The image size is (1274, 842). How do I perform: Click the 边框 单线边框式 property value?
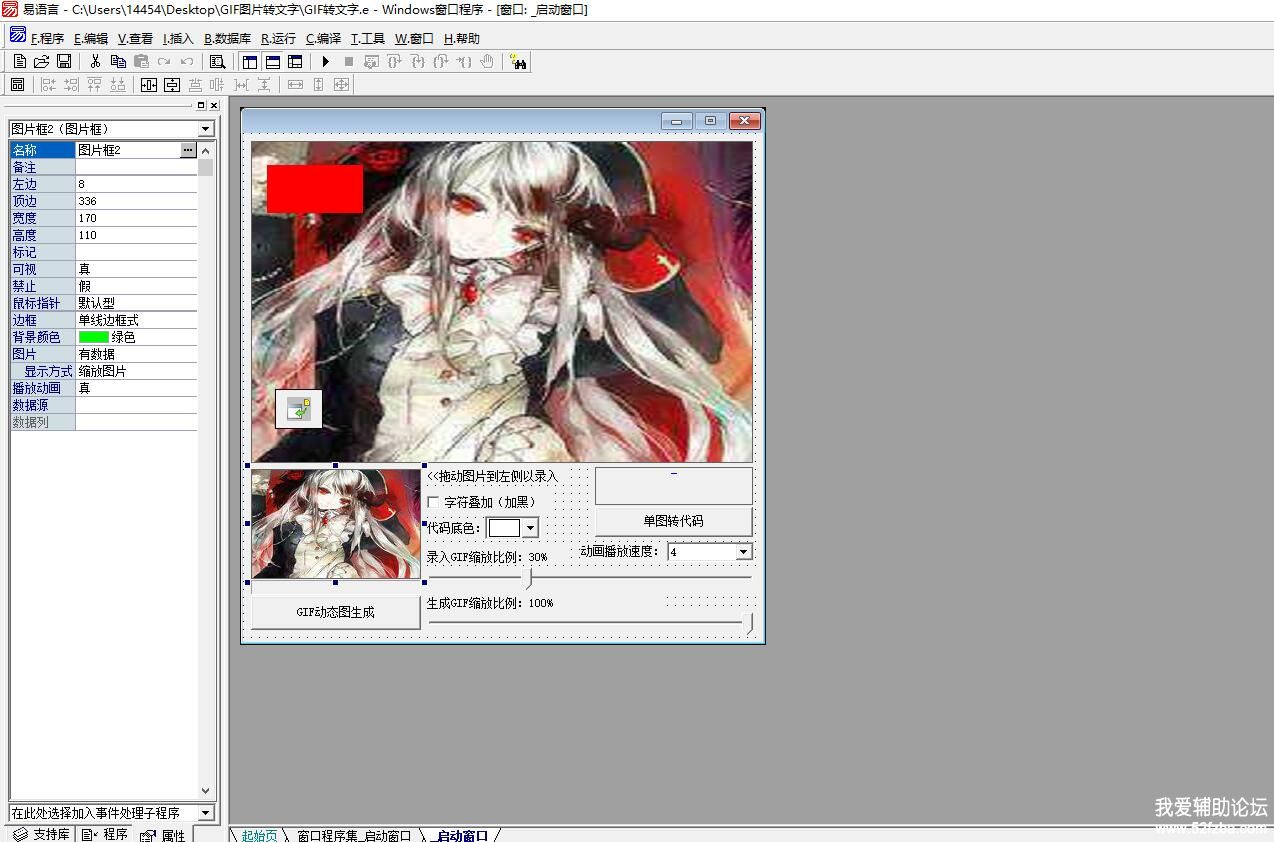pyautogui.click(x=136, y=320)
